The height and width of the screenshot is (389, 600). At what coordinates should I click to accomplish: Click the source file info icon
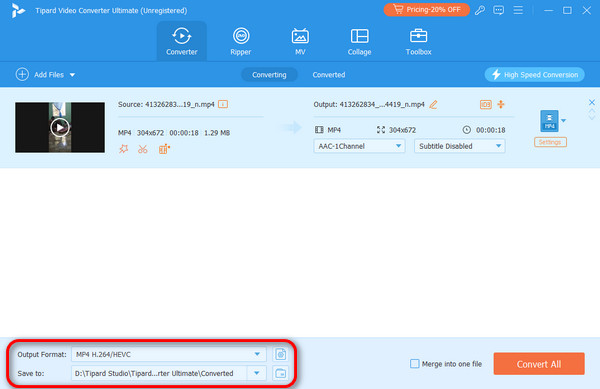tap(223, 104)
